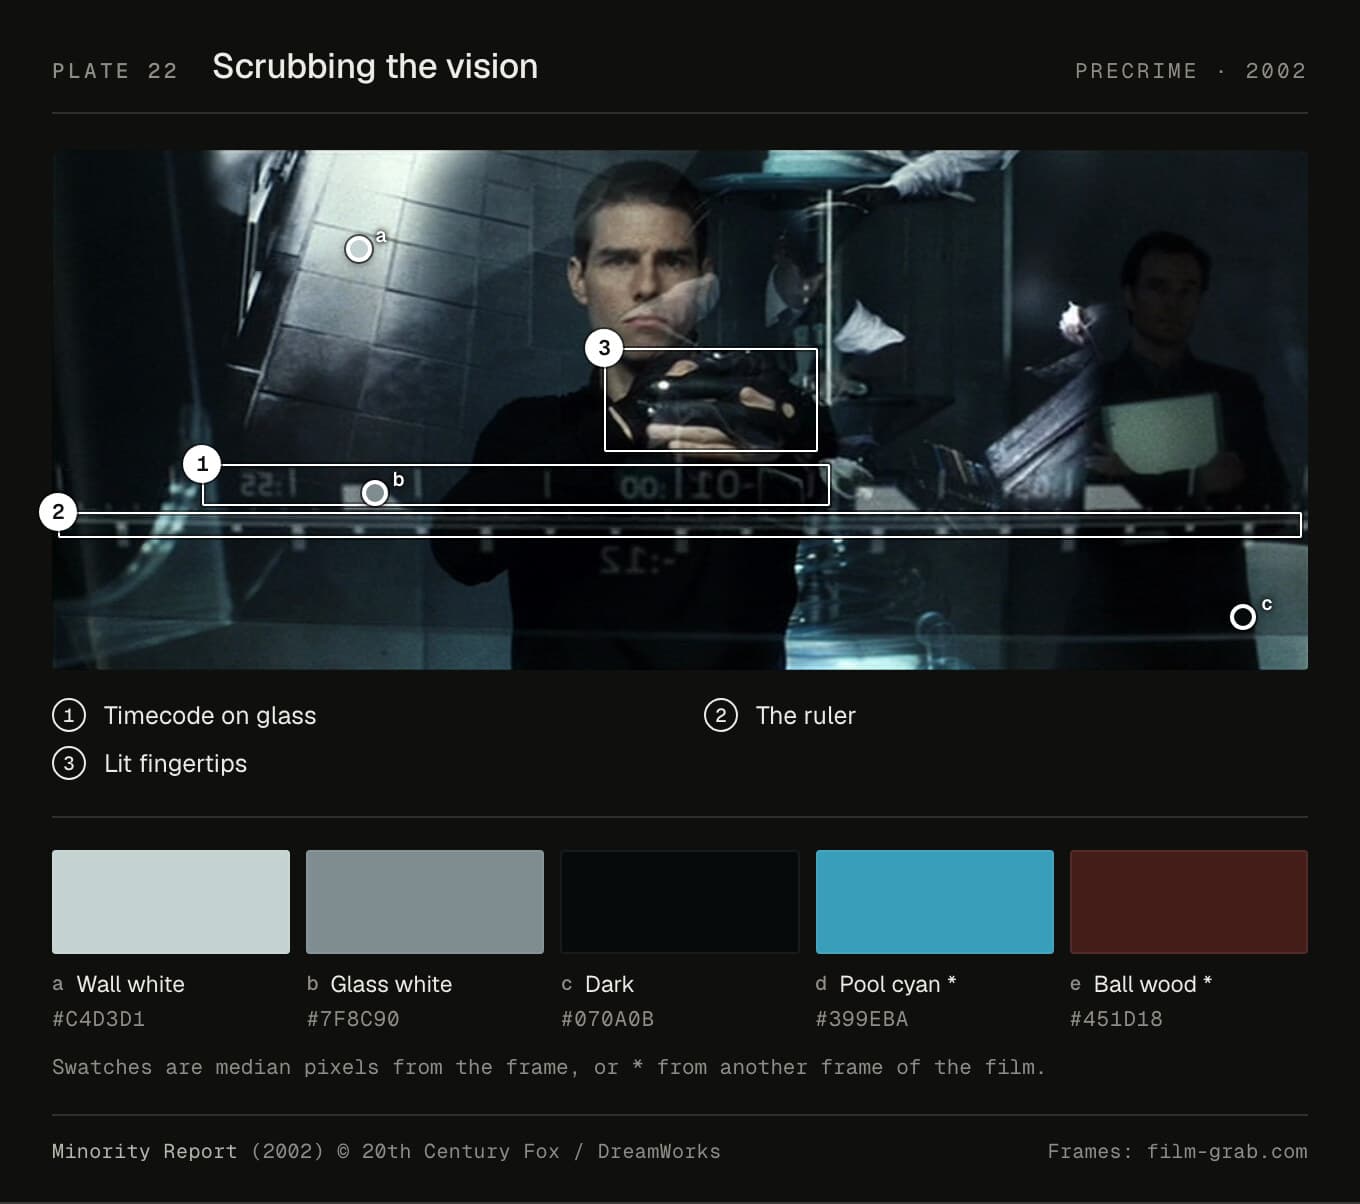Click the 'Ball wood *' swatch name
This screenshot has width=1360, height=1204.
click(1153, 984)
